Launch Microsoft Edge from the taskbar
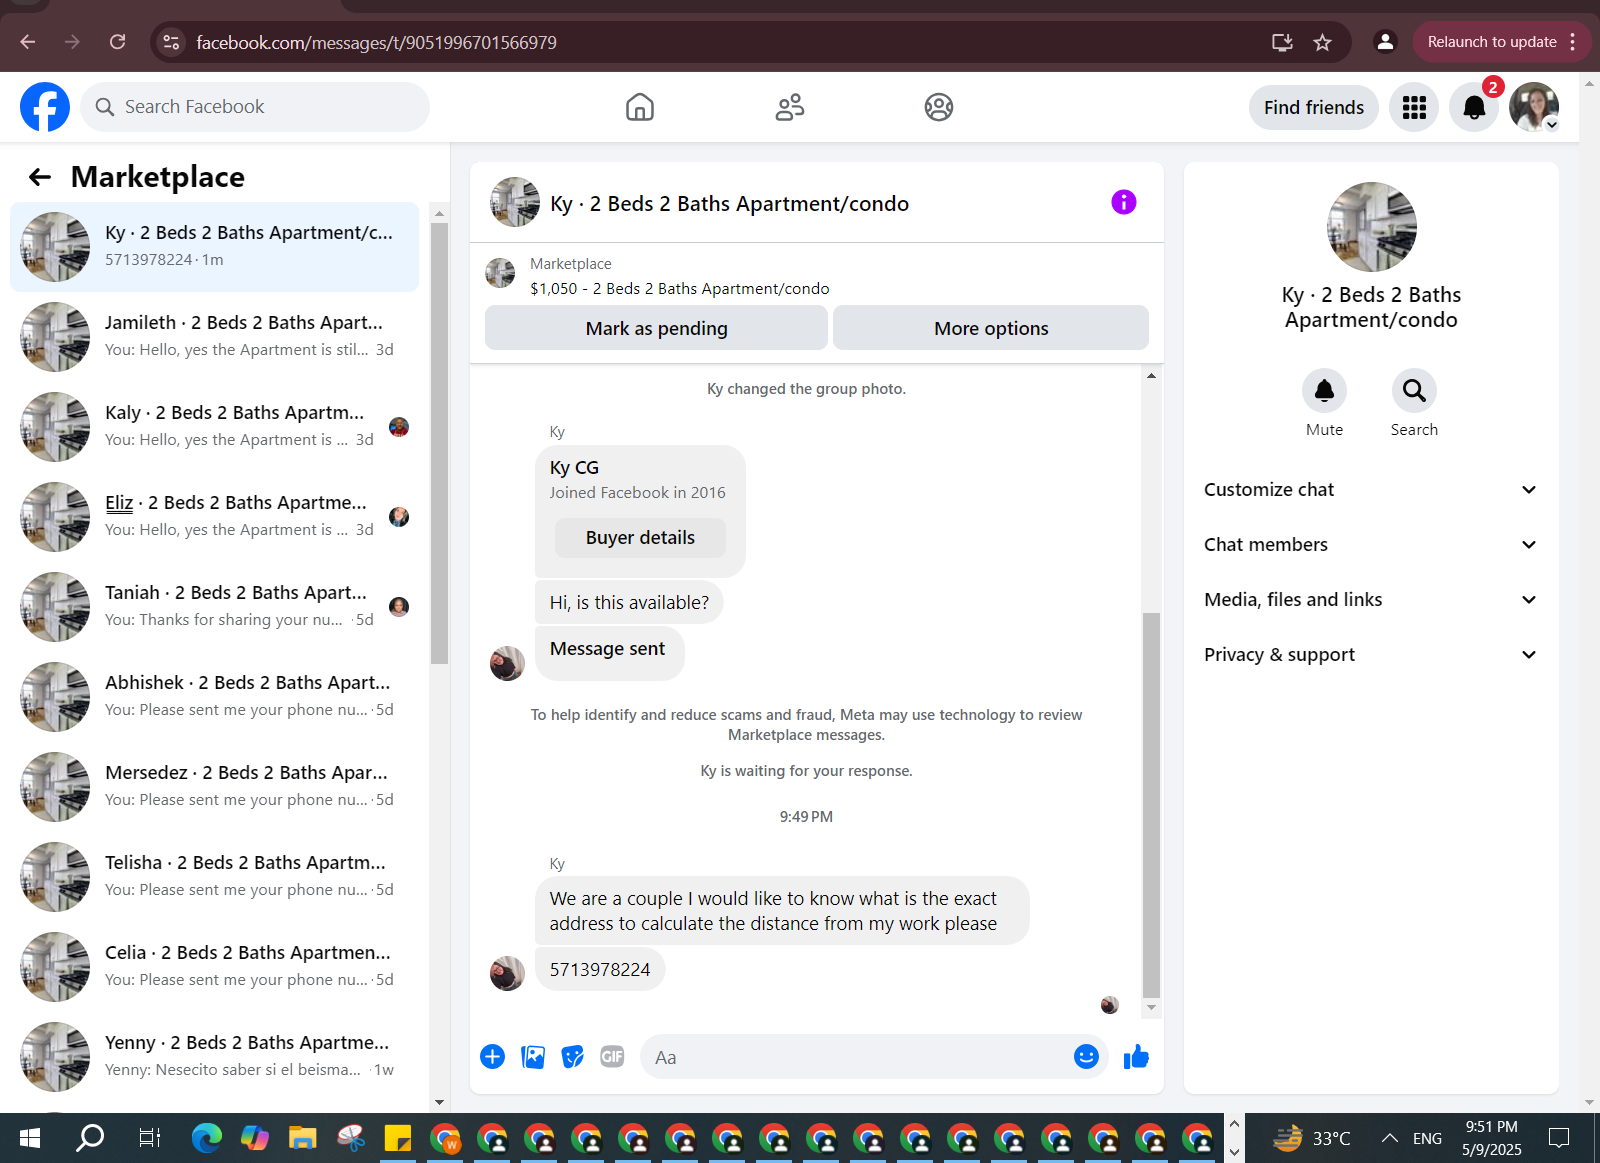 point(207,1138)
